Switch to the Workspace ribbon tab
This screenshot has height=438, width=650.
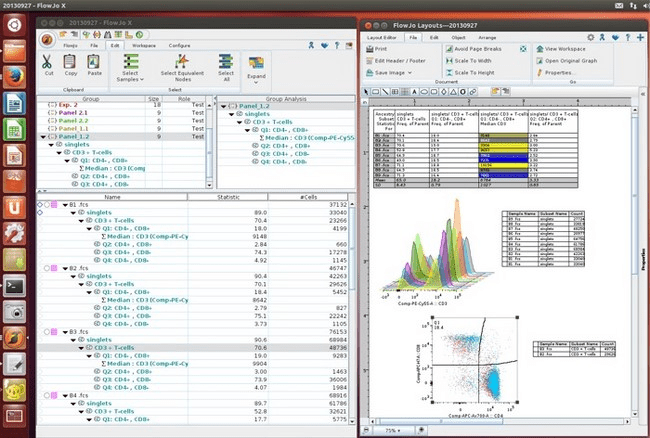point(144,45)
